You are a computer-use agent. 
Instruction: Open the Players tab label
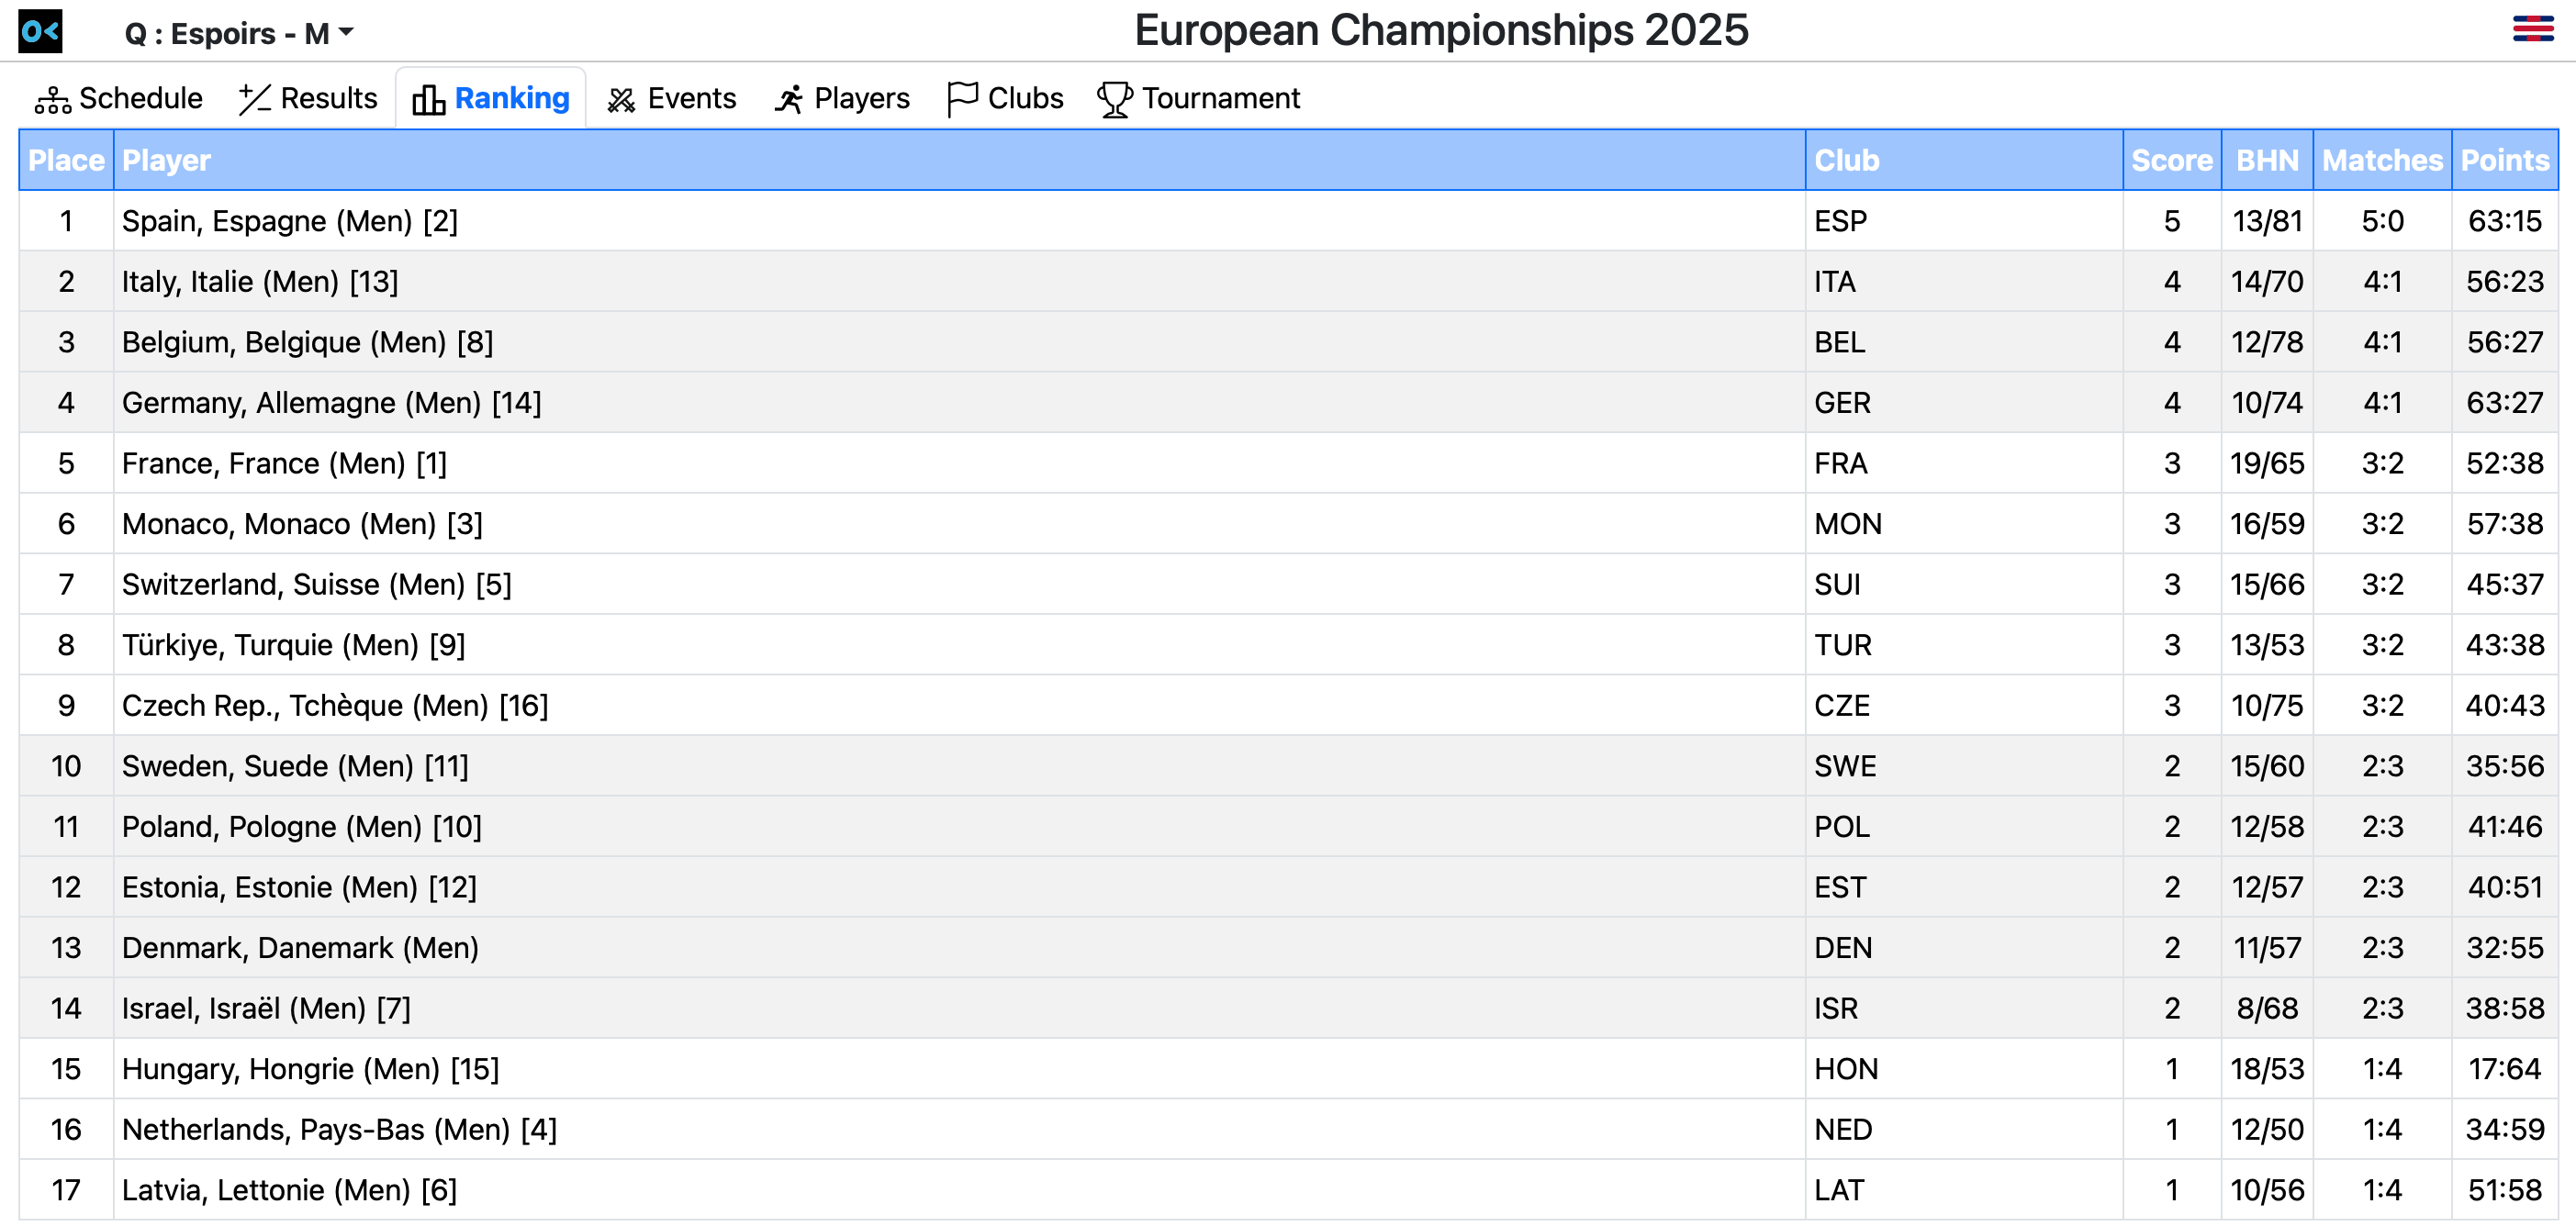pyautogui.click(x=861, y=98)
